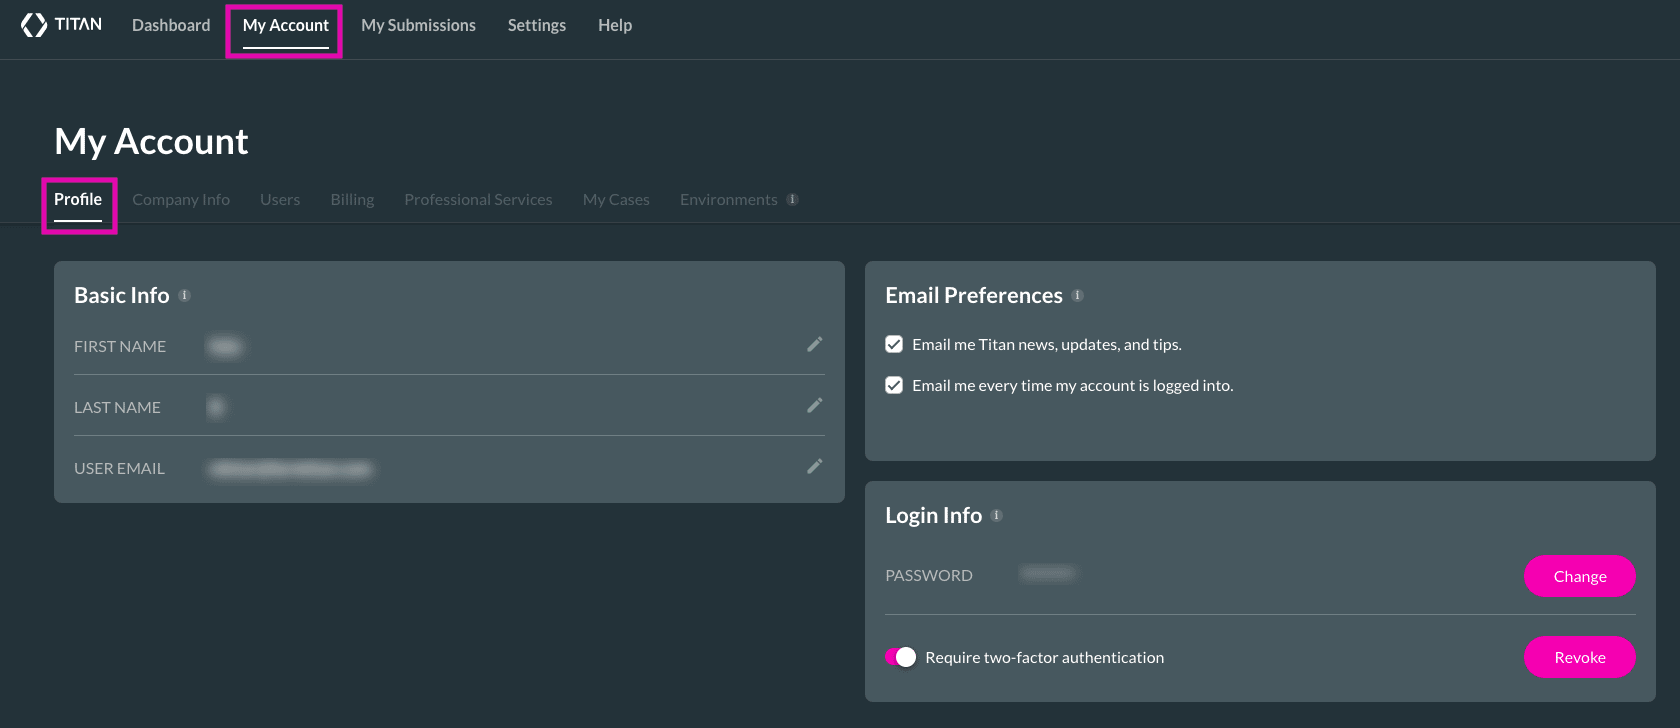The image size is (1680, 728).
Task: Click Email Preferences info icon
Action: pyautogui.click(x=1077, y=296)
